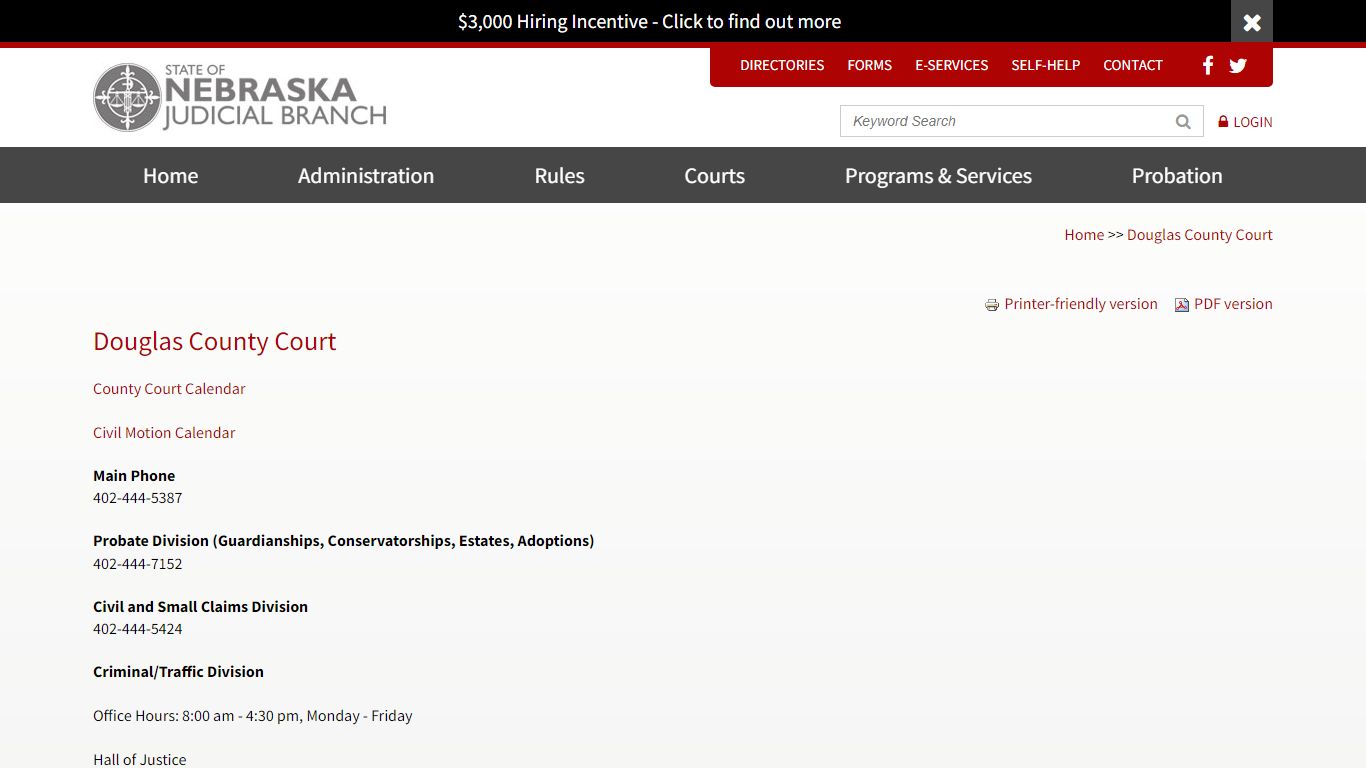Image resolution: width=1366 pixels, height=768 pixels.
Task: Open the Directories link
Action: click(x=782, y=66)
